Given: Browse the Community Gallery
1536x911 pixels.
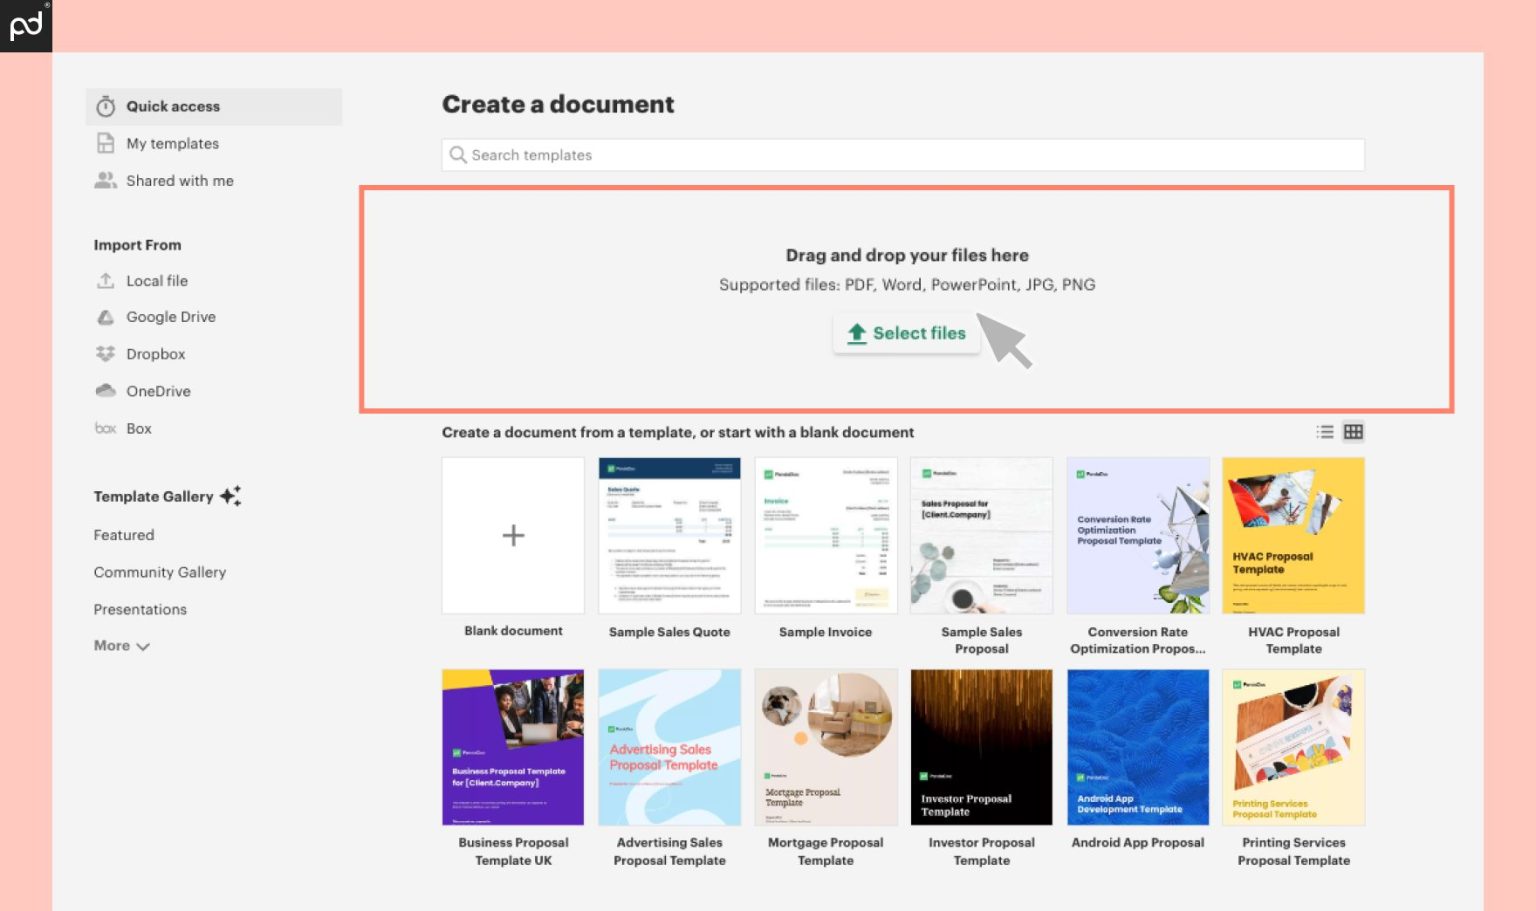Looking at the screenshot, I should click(160, 572).
